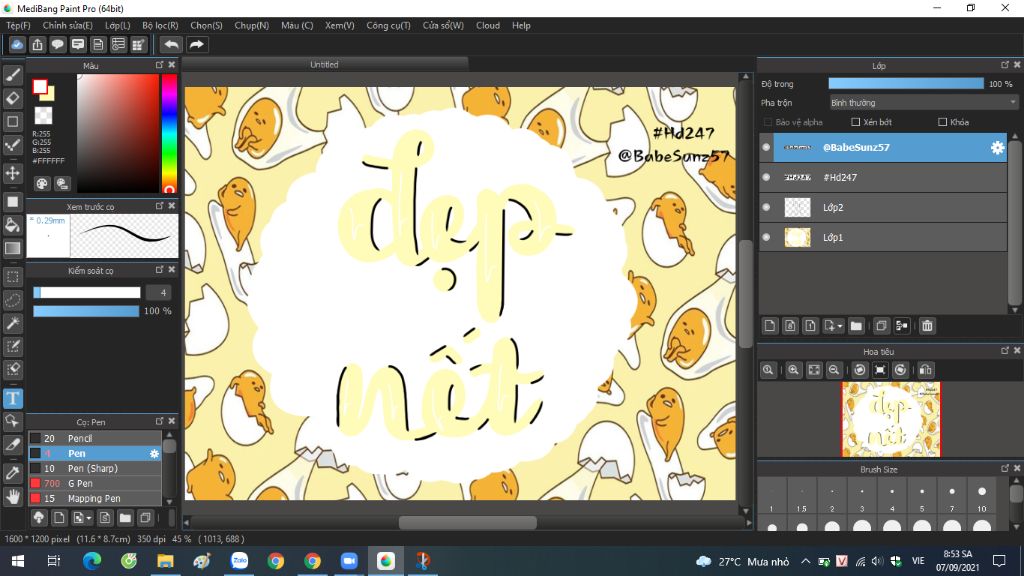Activate the Text tool
The width and height of the screenshot is (1024, 576).
tap(12, 398)
